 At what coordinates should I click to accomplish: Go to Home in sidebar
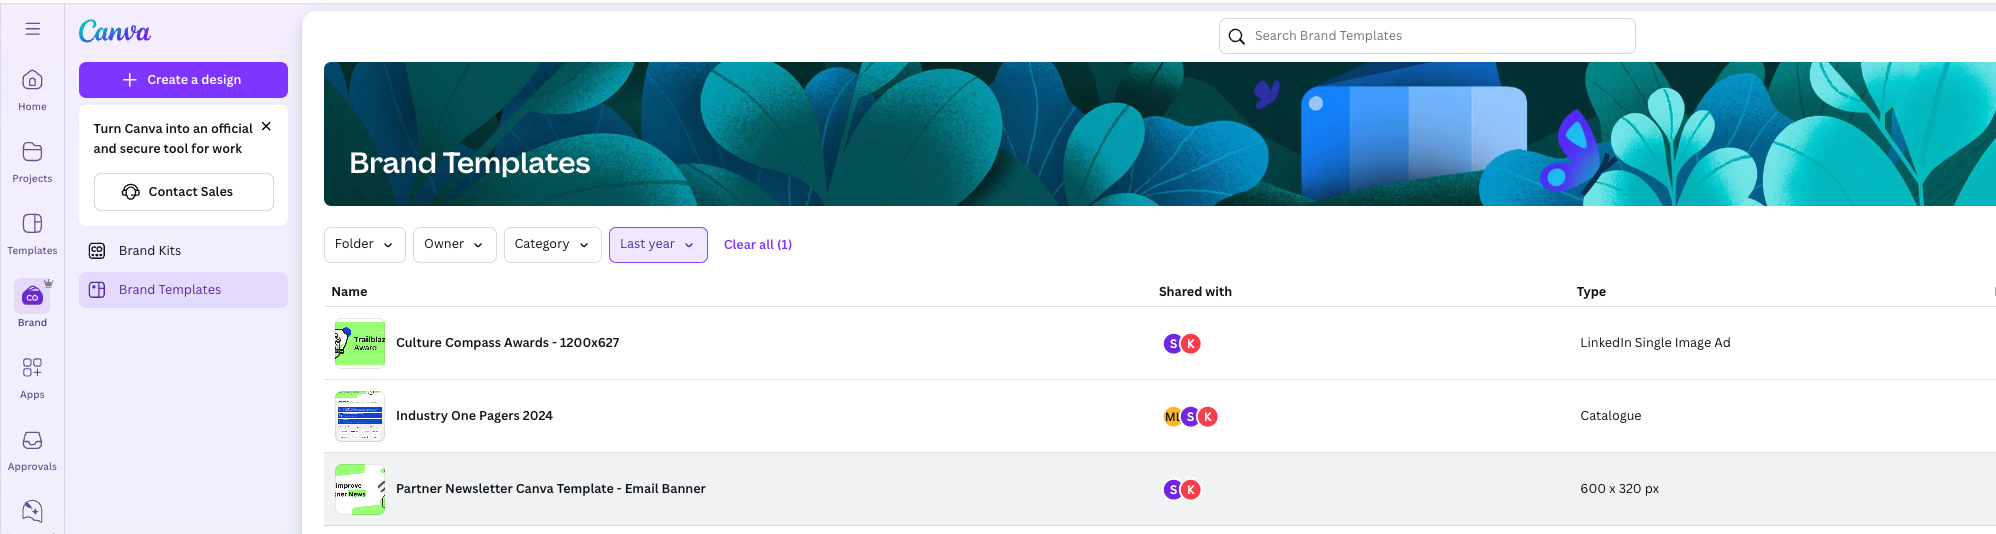32,81
